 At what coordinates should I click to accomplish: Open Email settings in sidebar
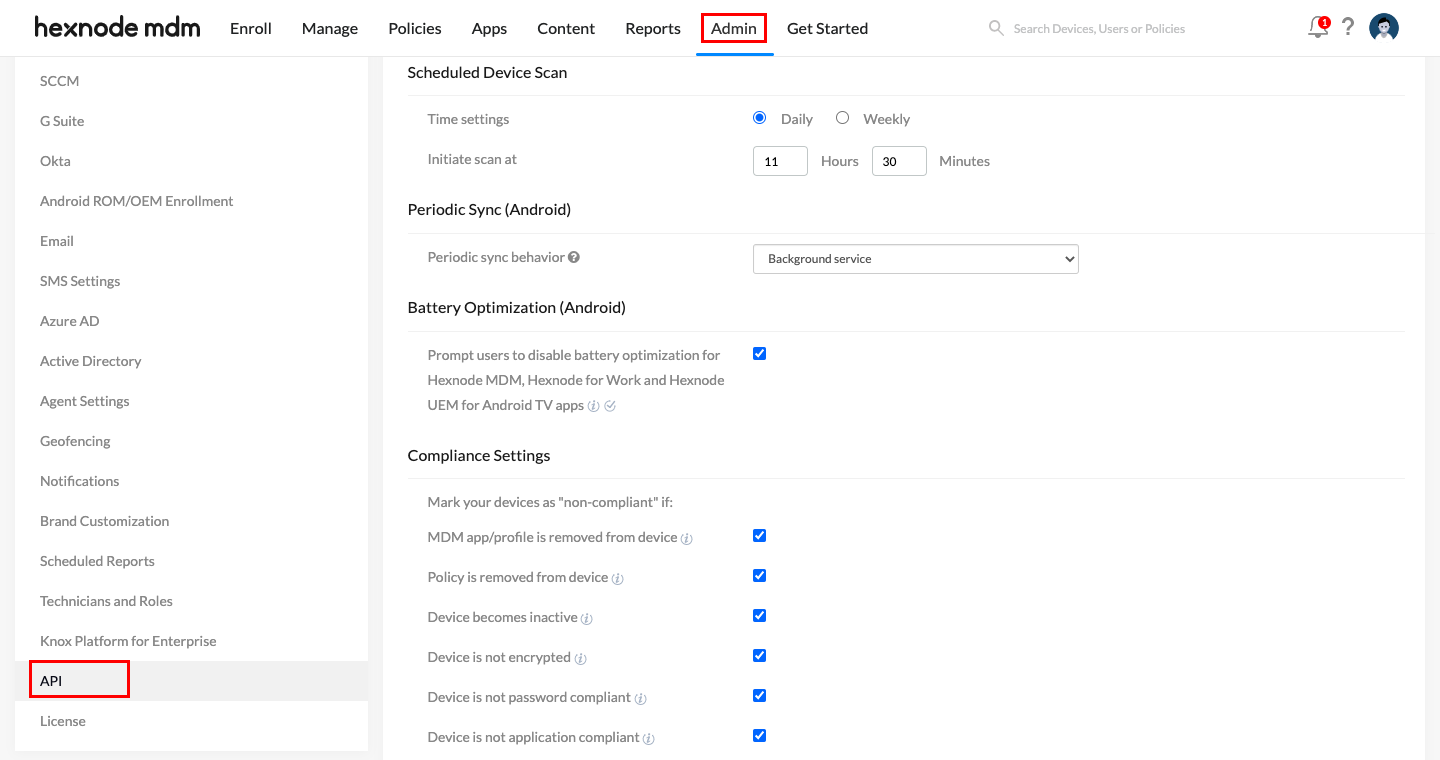point(57,241)
